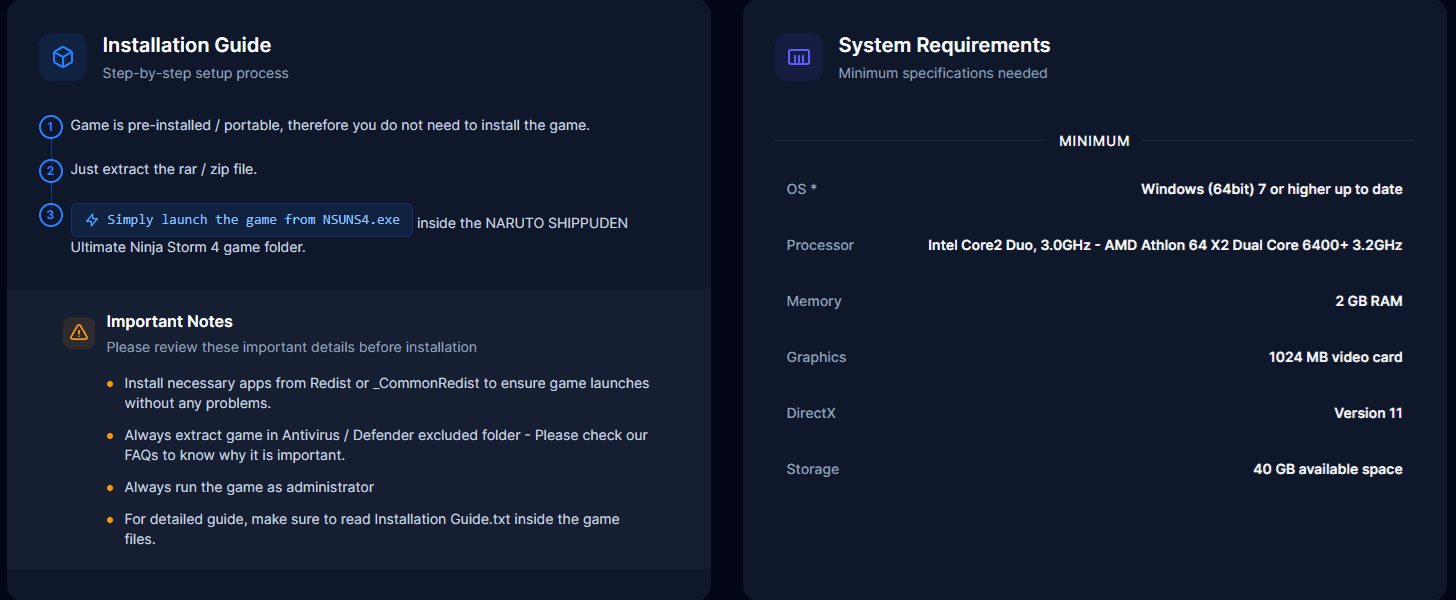The image size is (1456, 600).
Task: Select the '40 GB available space' value
Action: pos(1328,469)
